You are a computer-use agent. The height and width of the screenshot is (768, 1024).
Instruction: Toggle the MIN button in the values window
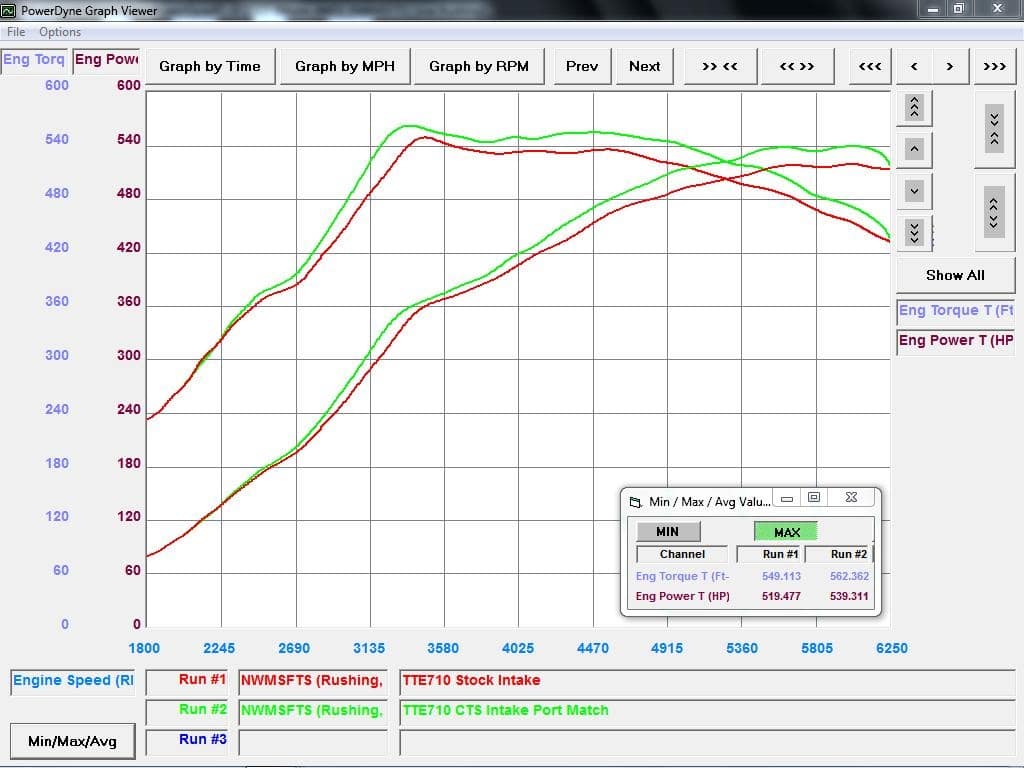click(x=667, y=531)
